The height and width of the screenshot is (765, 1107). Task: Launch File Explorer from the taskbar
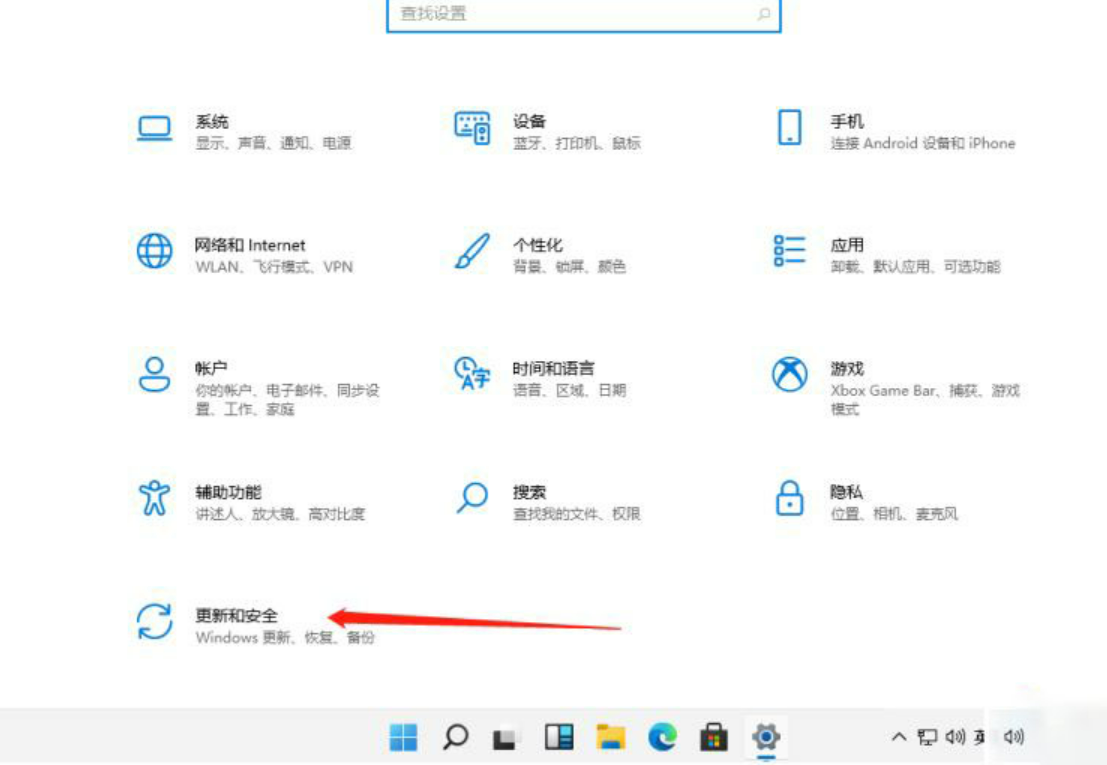(x=610, y=738)
